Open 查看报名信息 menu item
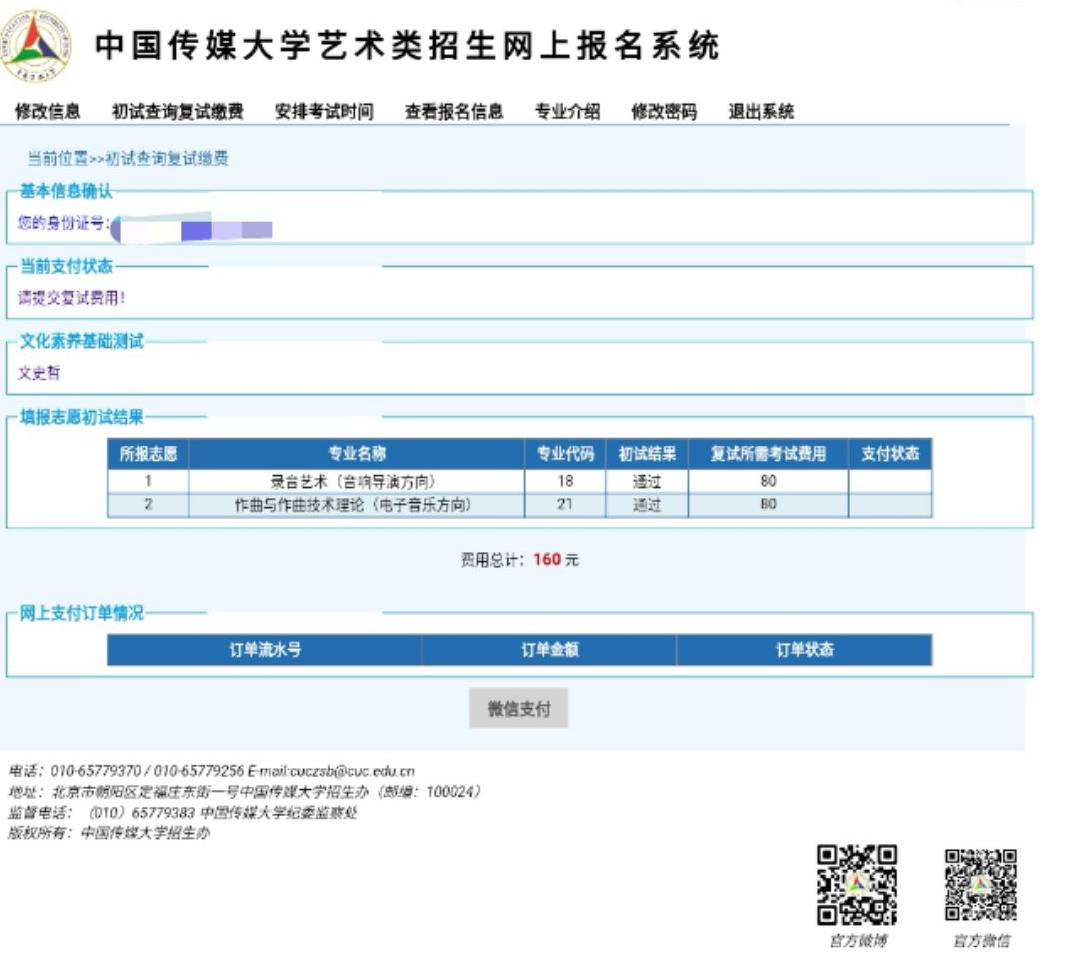The width and height of the screenshot is (1076, 957). (x=454, y=111)
